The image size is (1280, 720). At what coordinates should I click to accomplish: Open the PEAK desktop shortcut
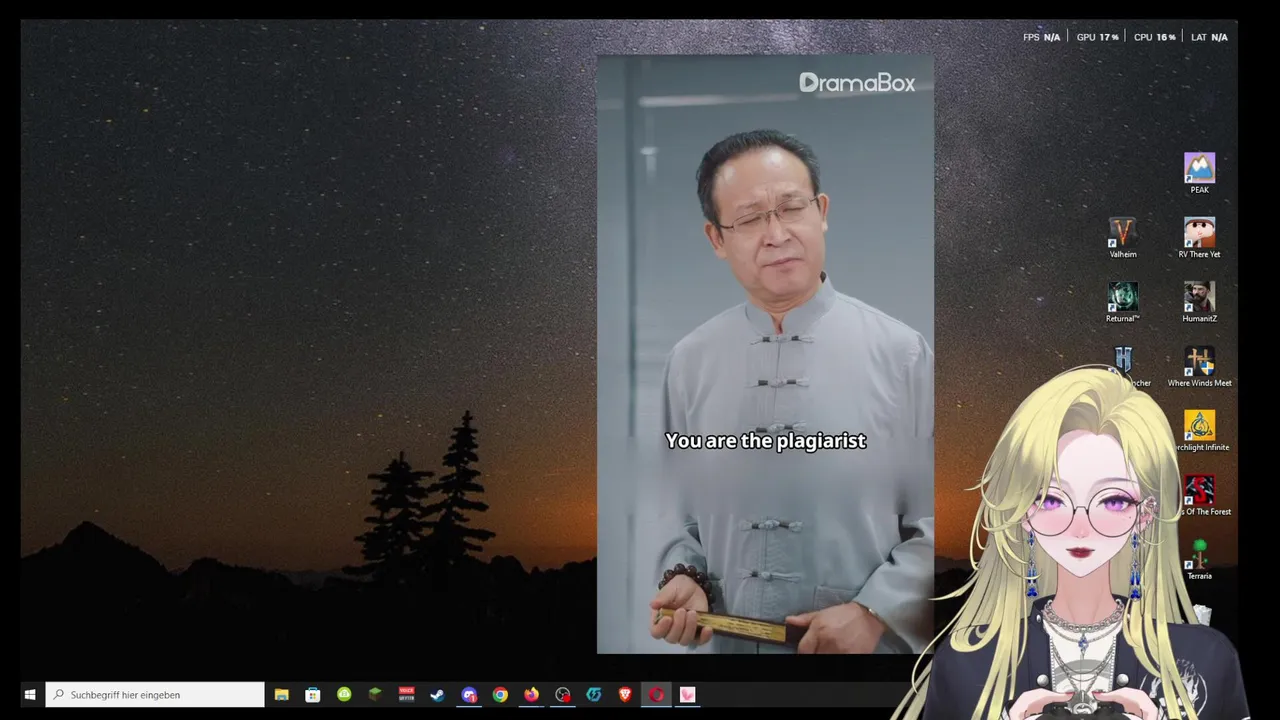tap(1199, 173)
